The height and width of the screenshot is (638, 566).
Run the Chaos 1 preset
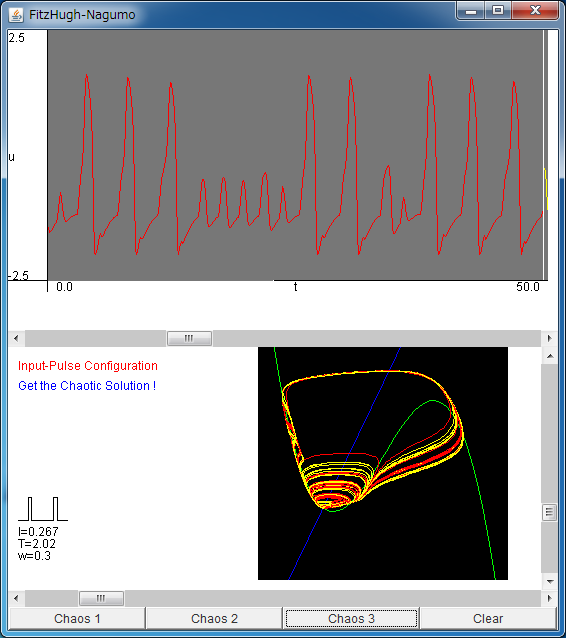(77, 618)
